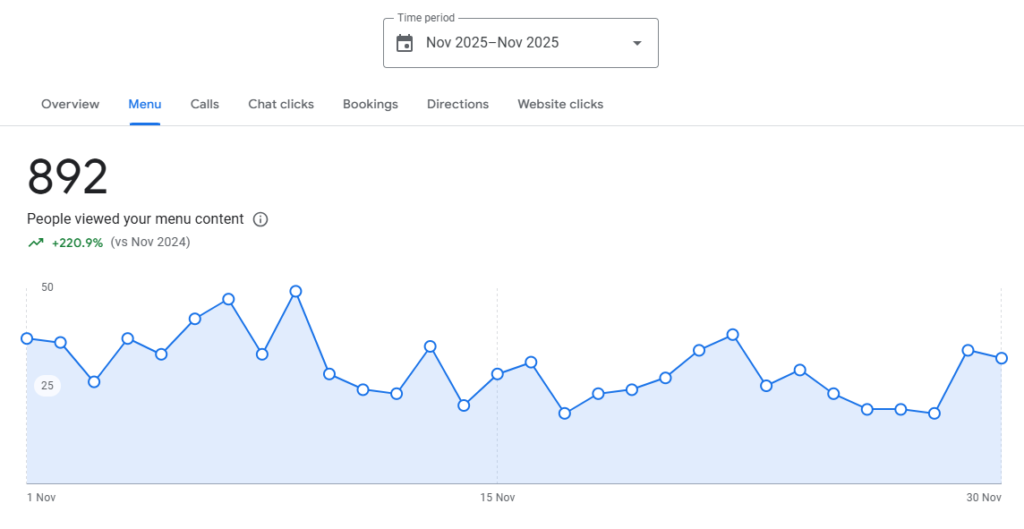1024x529 pixels.
Task: Click the info icon beside menu content
Action: pos(260,219)
